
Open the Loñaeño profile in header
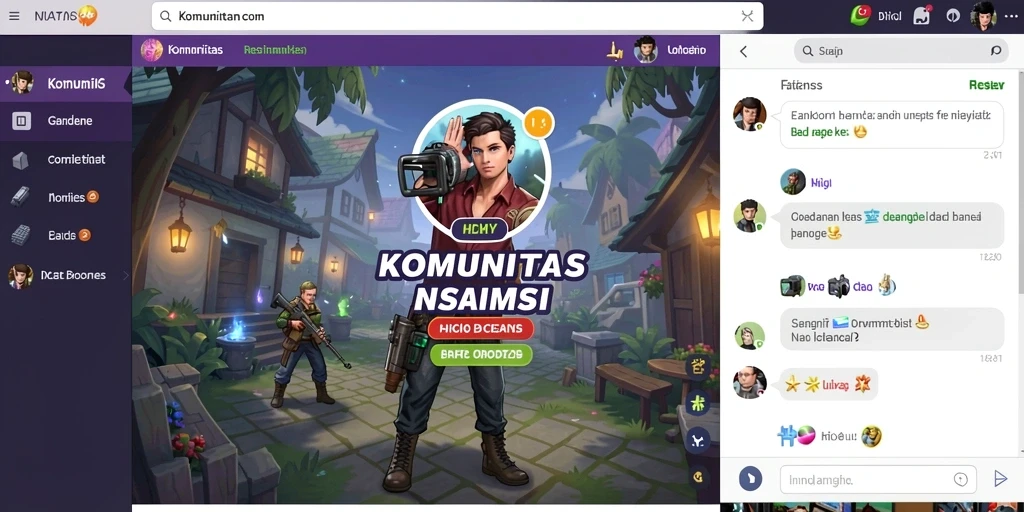[x=671, y=50]
